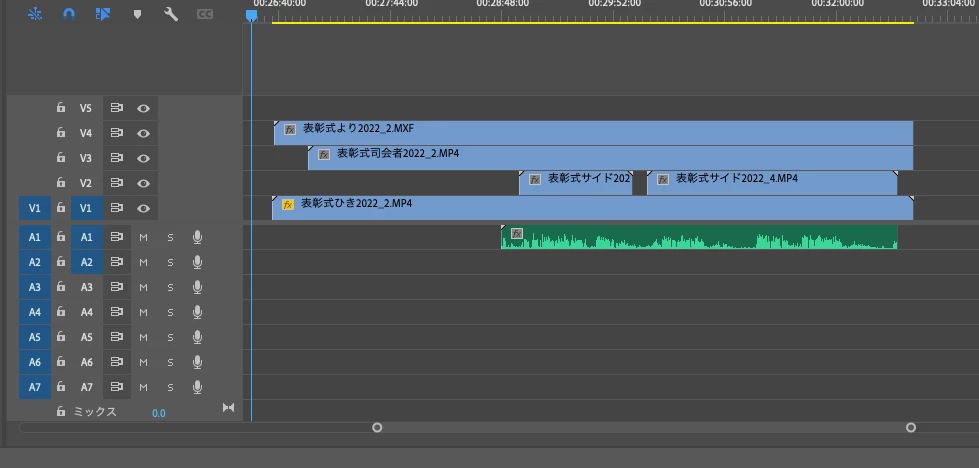Toggle track lock on A5
979x468 pixels.
point(61,337)
